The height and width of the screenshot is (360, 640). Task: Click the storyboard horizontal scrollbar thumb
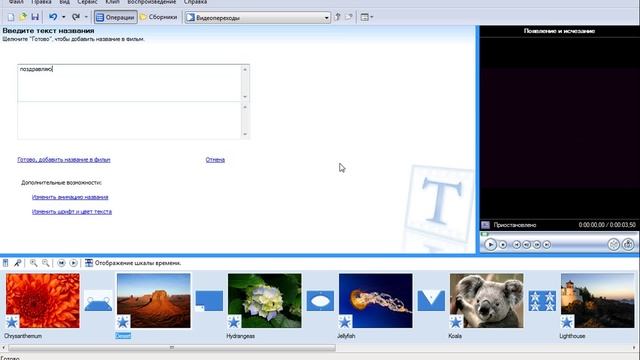(x=172, y=348)
